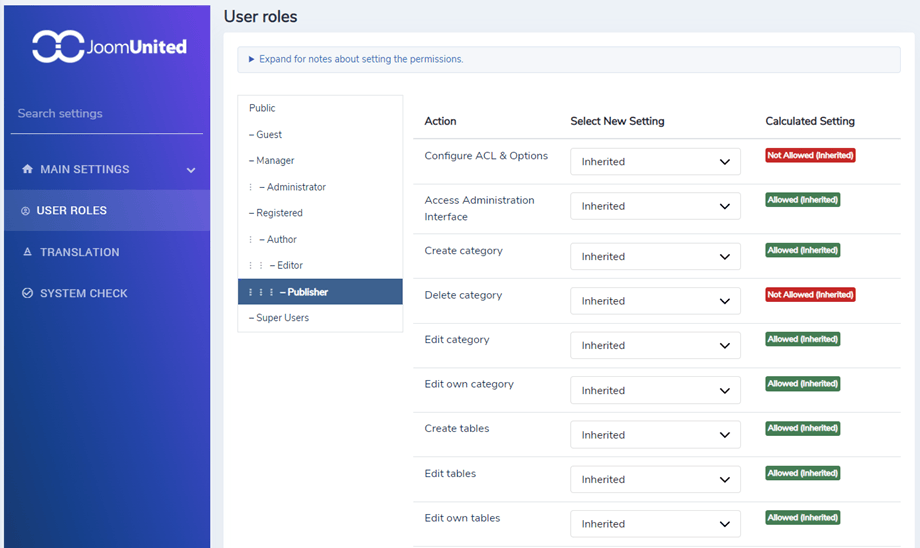Open the Create category setting dropdown
920x548 pixels.
click(x=655, y=257)
